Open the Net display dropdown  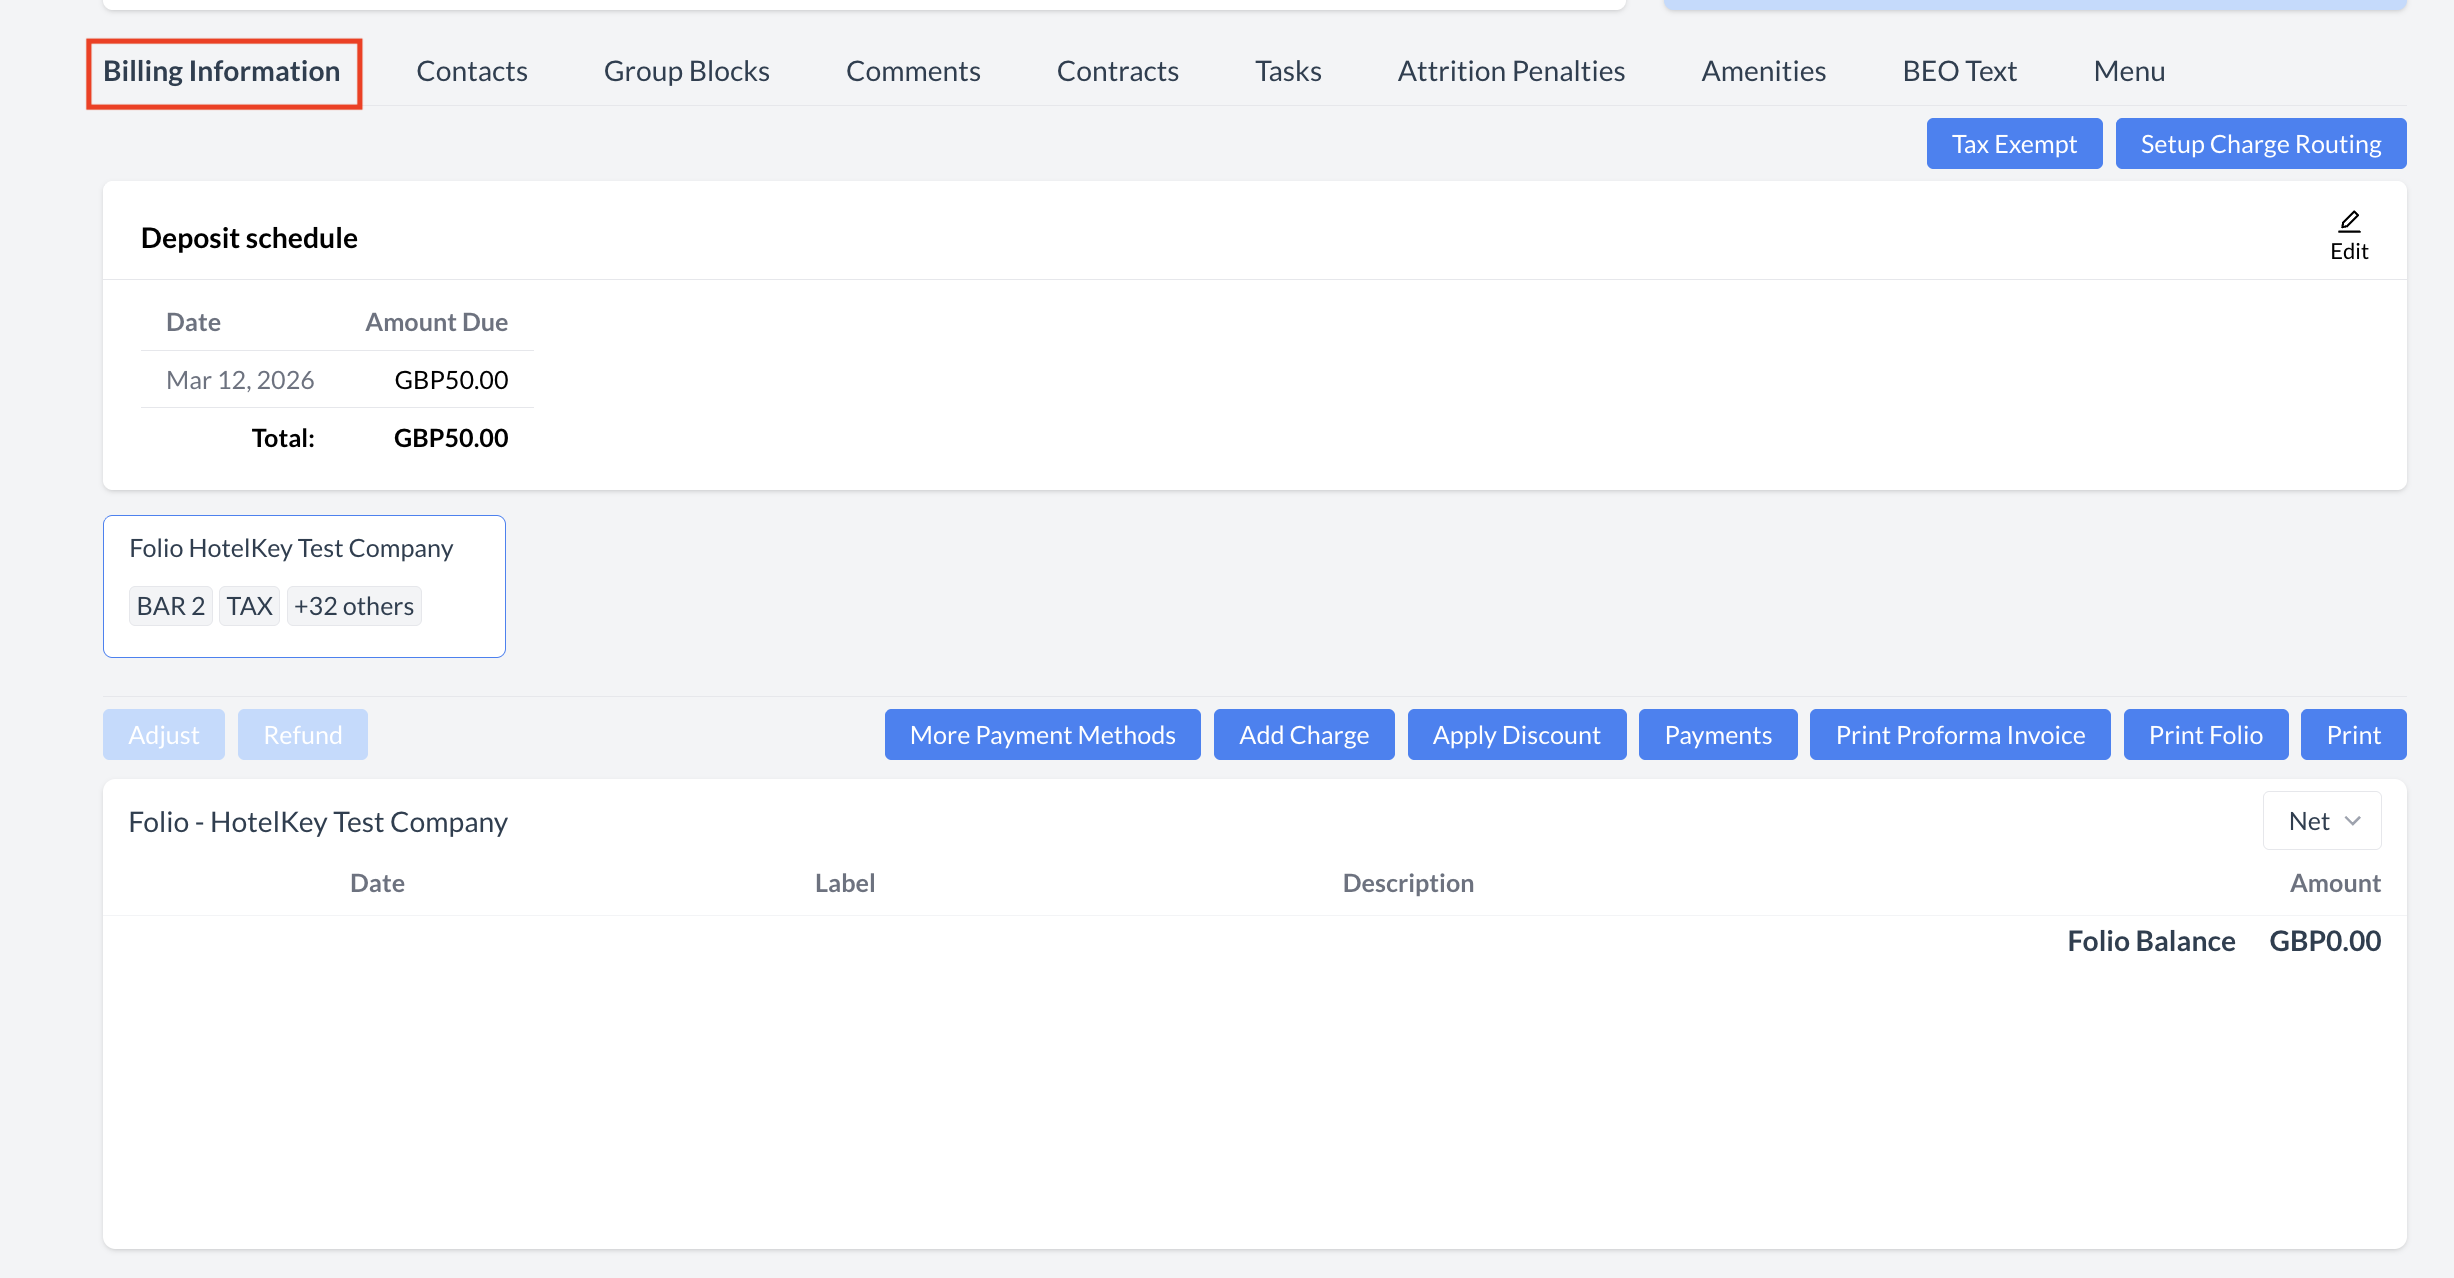coord(2322,820)
